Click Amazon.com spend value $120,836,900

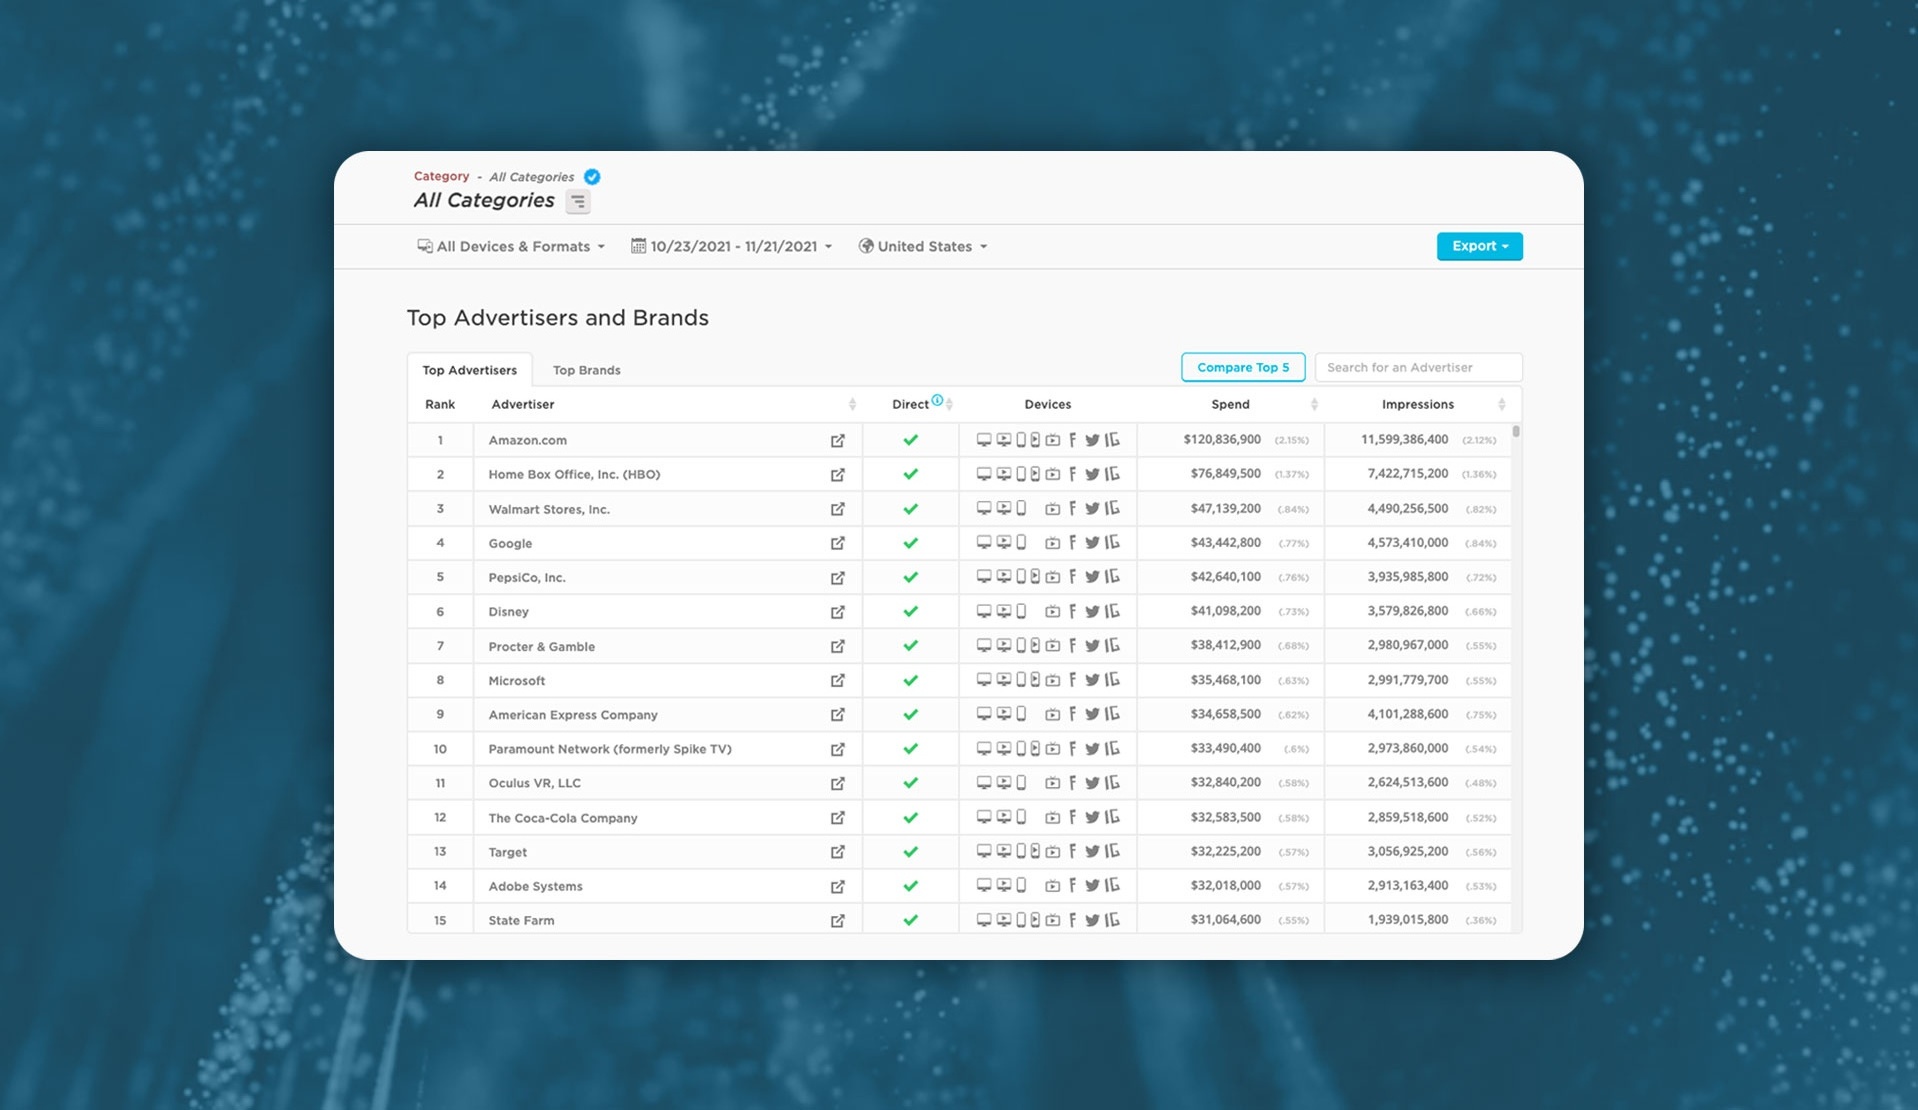[1221, 439]
